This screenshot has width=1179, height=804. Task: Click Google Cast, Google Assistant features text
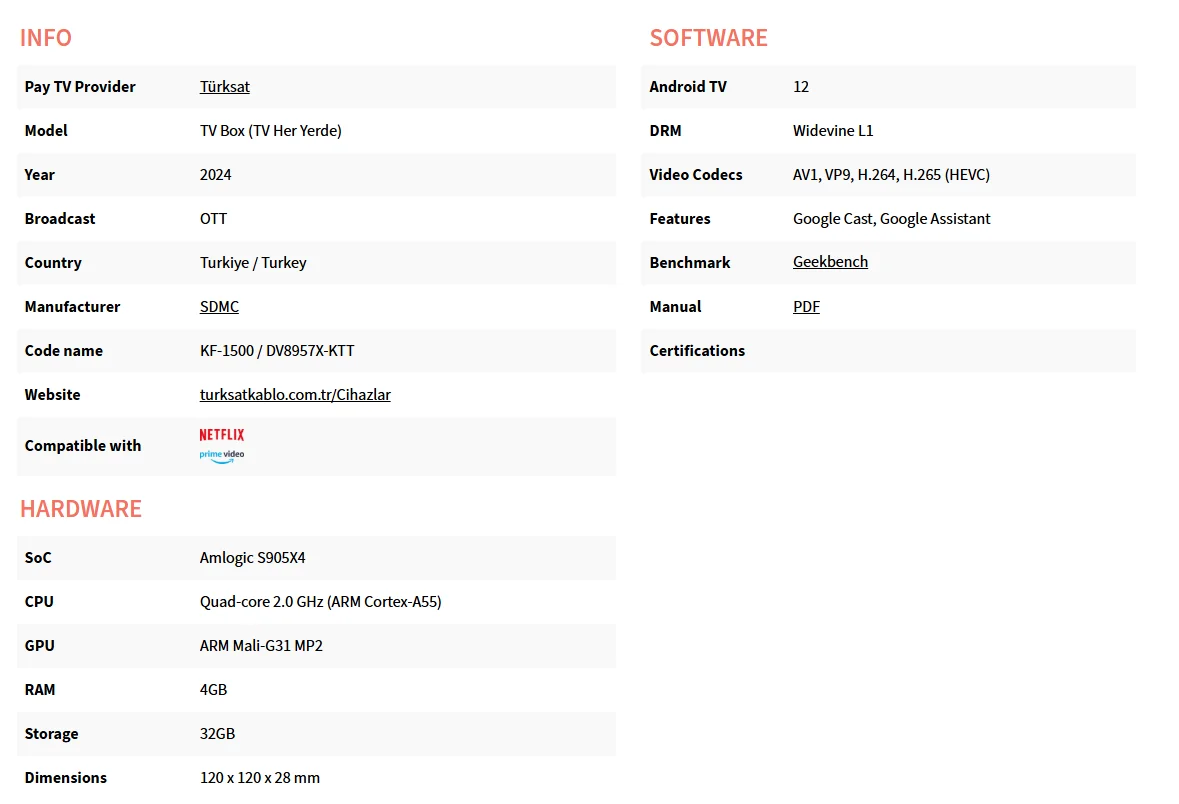(x=891, y=219)
